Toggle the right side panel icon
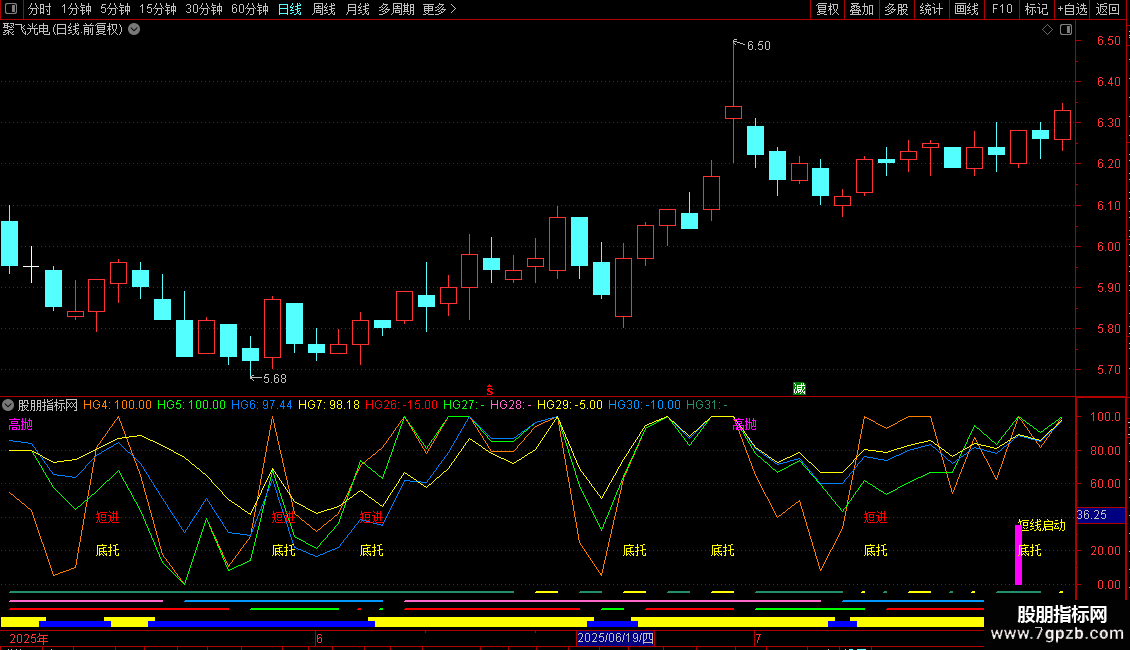Viewport: 1130px width, 650px height. pos(1066,30)
